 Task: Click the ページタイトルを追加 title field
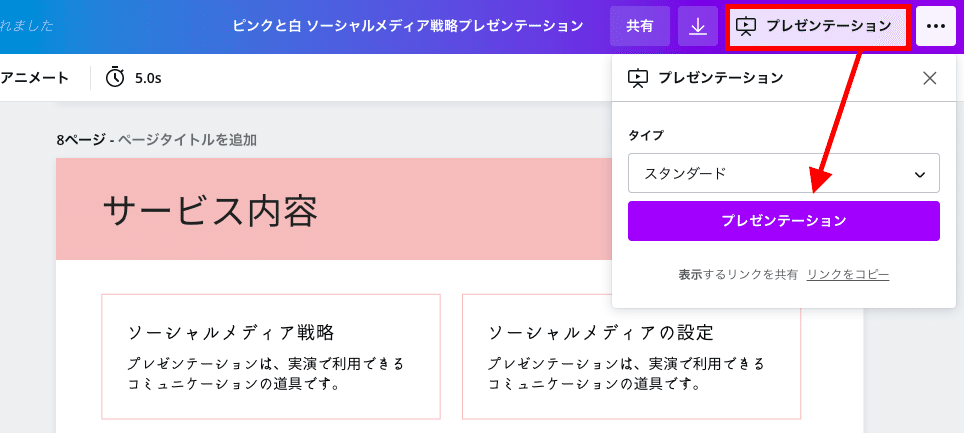click(187, 140)
